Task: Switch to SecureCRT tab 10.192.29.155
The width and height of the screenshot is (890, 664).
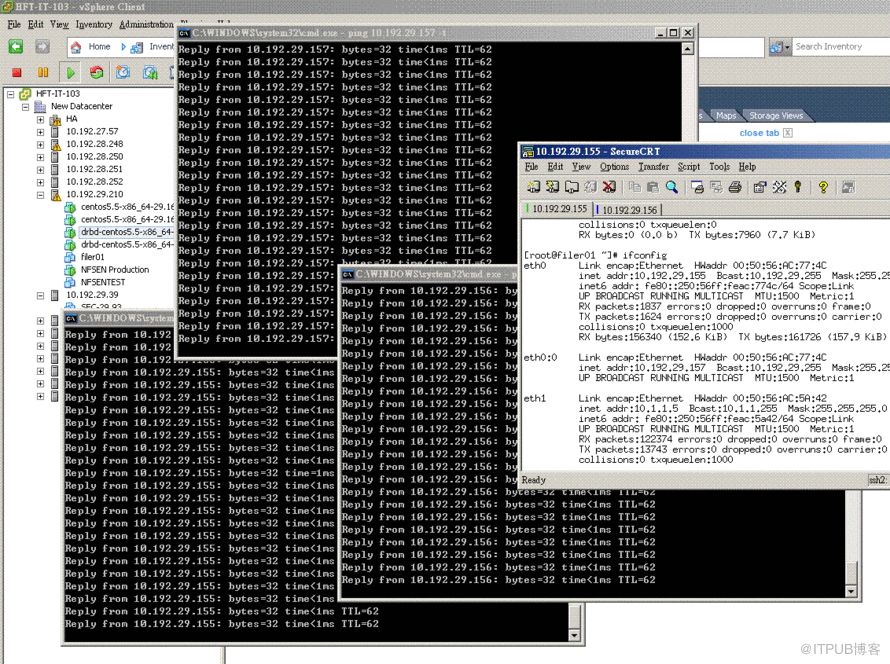Action: pyautogui.click(x=558, y=209)
